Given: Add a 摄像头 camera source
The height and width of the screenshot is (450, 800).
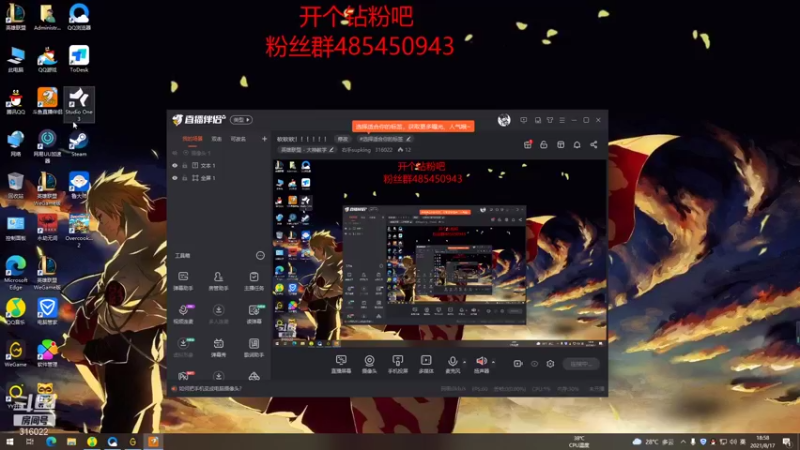Looking at the screenshot, I should tap(369, 364).
